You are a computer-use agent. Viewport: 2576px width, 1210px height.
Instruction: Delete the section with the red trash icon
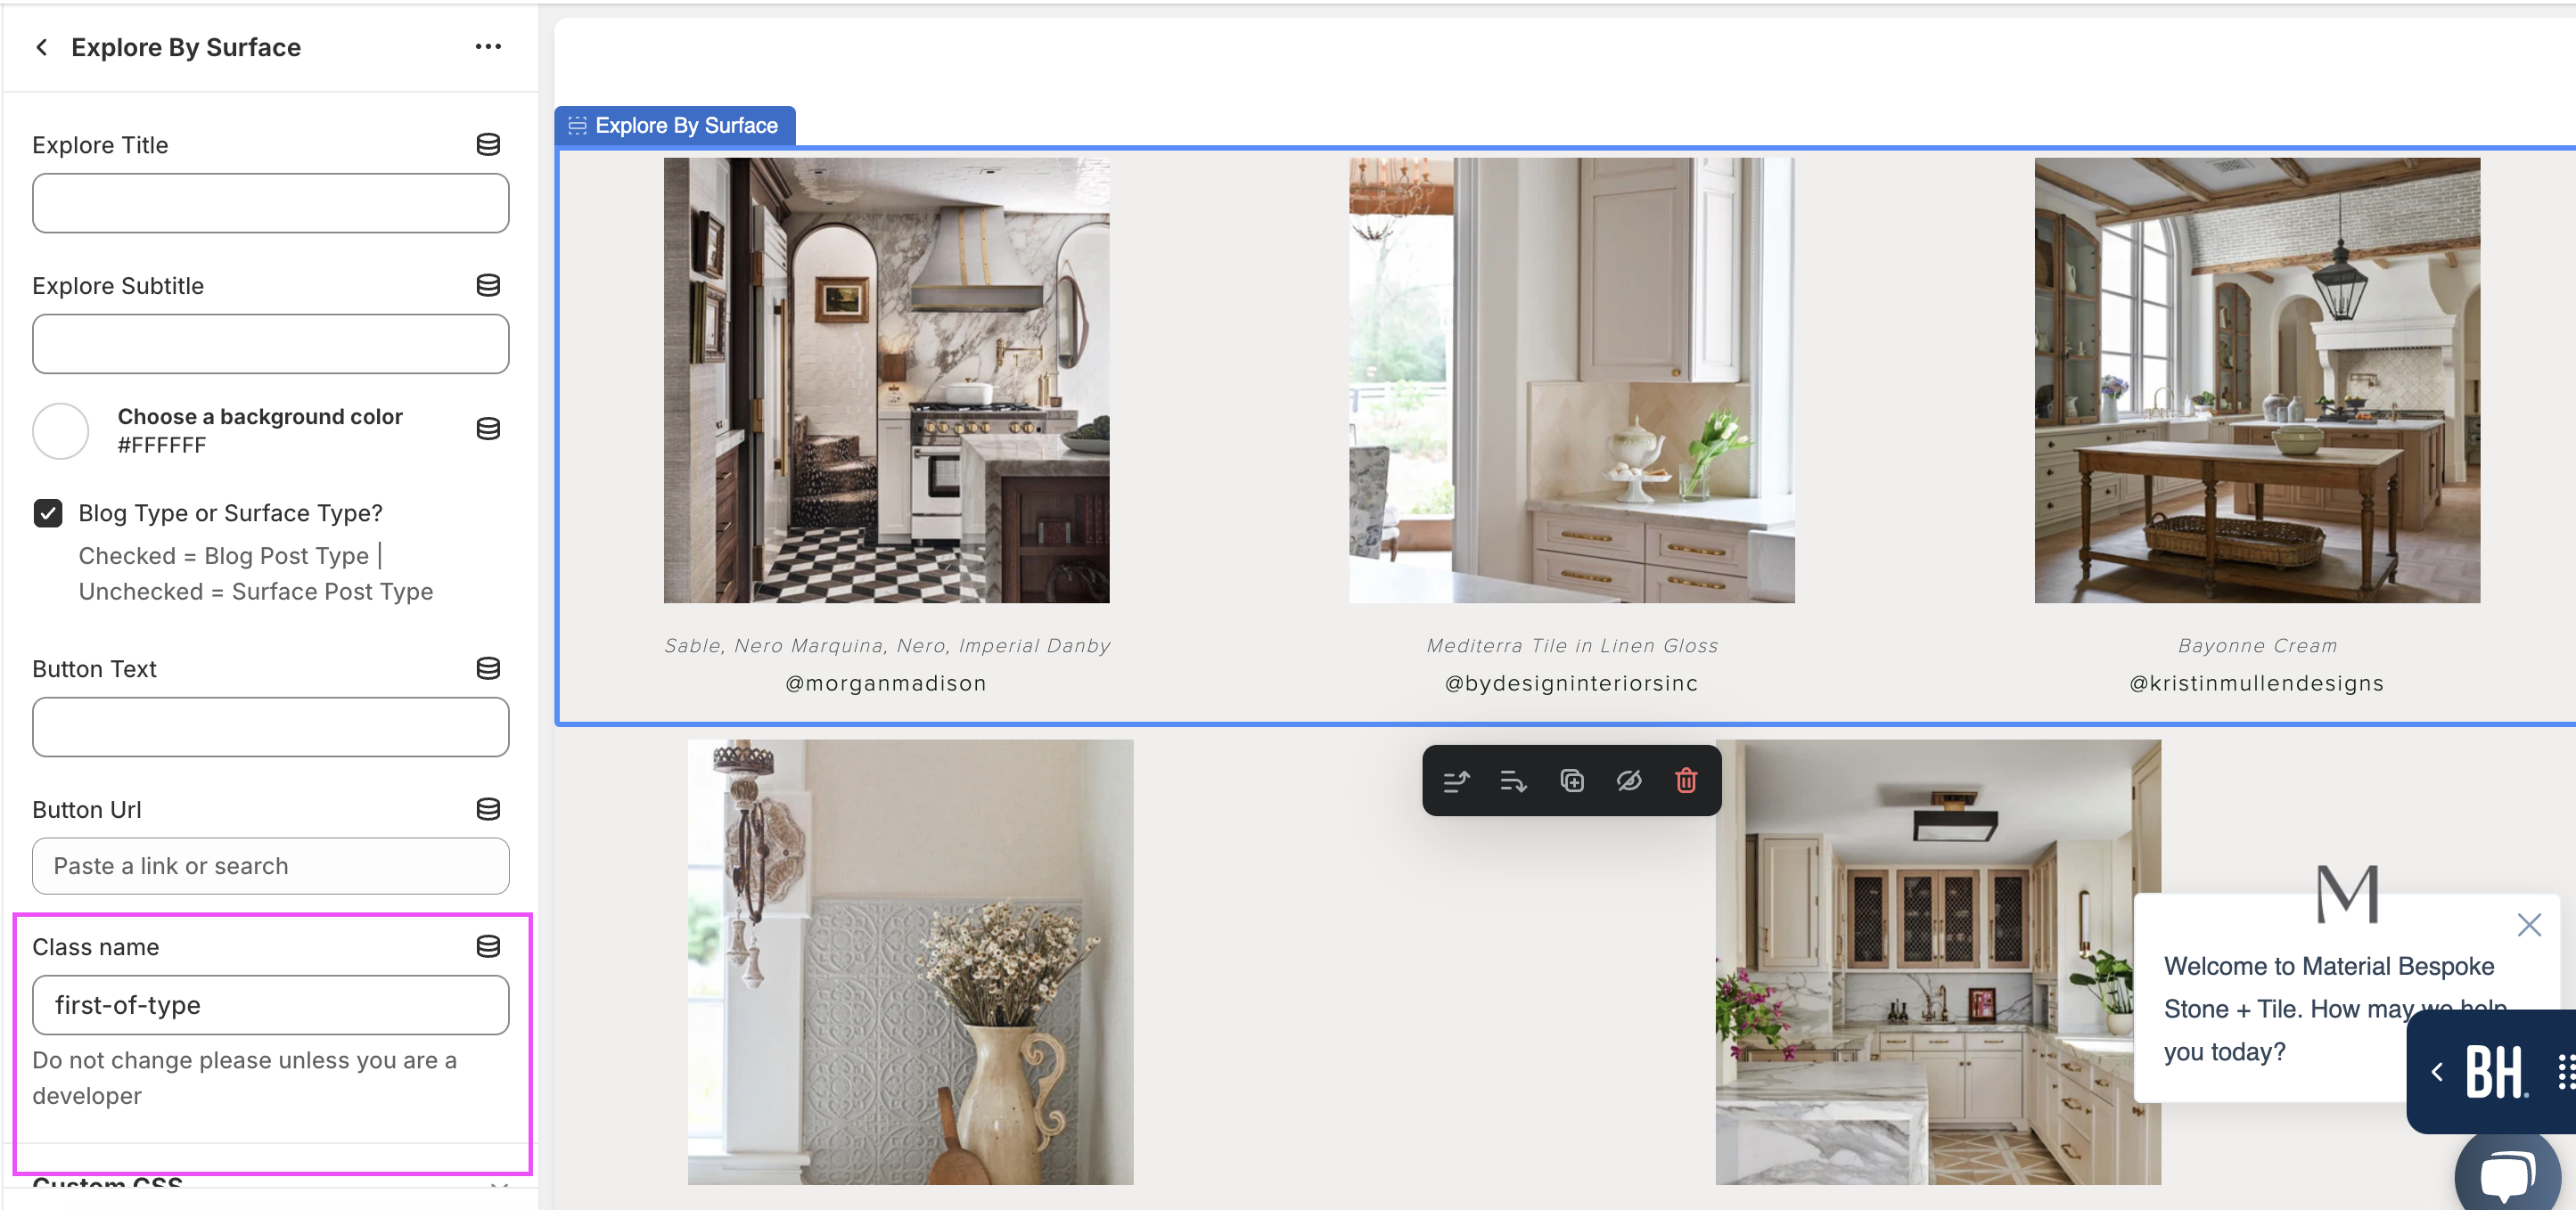coord(1686,781)
